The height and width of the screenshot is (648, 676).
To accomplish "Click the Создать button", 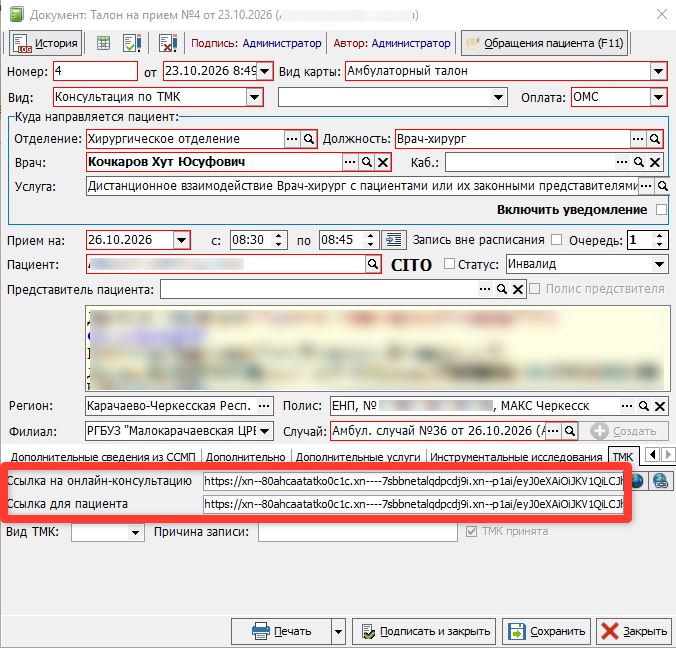I will pyautogui.click(x=624, y=431).
